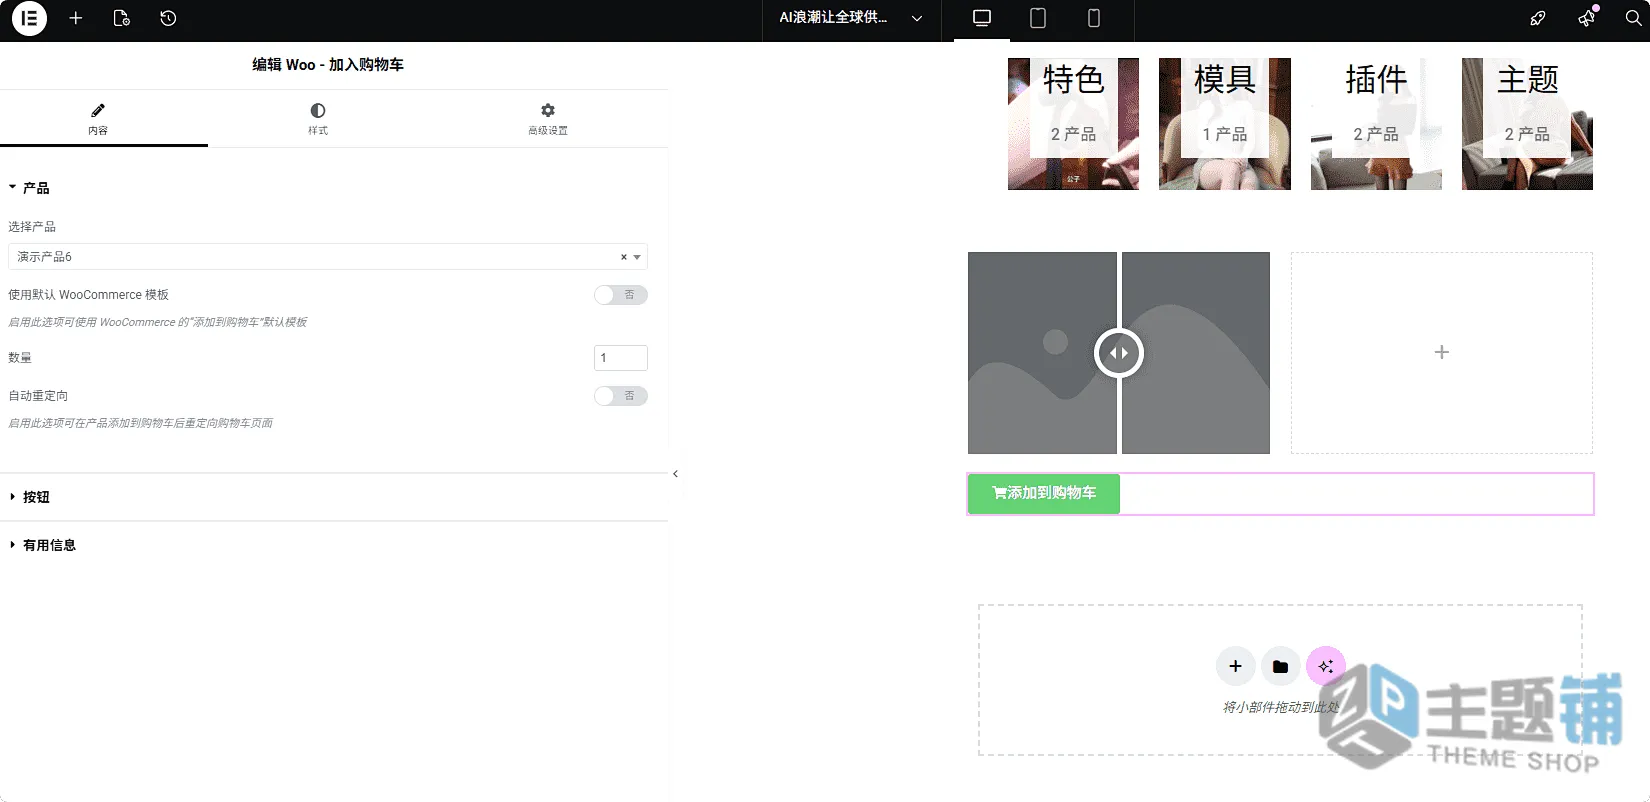The image size is (1650, 802).
Task: Collapse the editor panel with arrow
Action: pos(676,474)
